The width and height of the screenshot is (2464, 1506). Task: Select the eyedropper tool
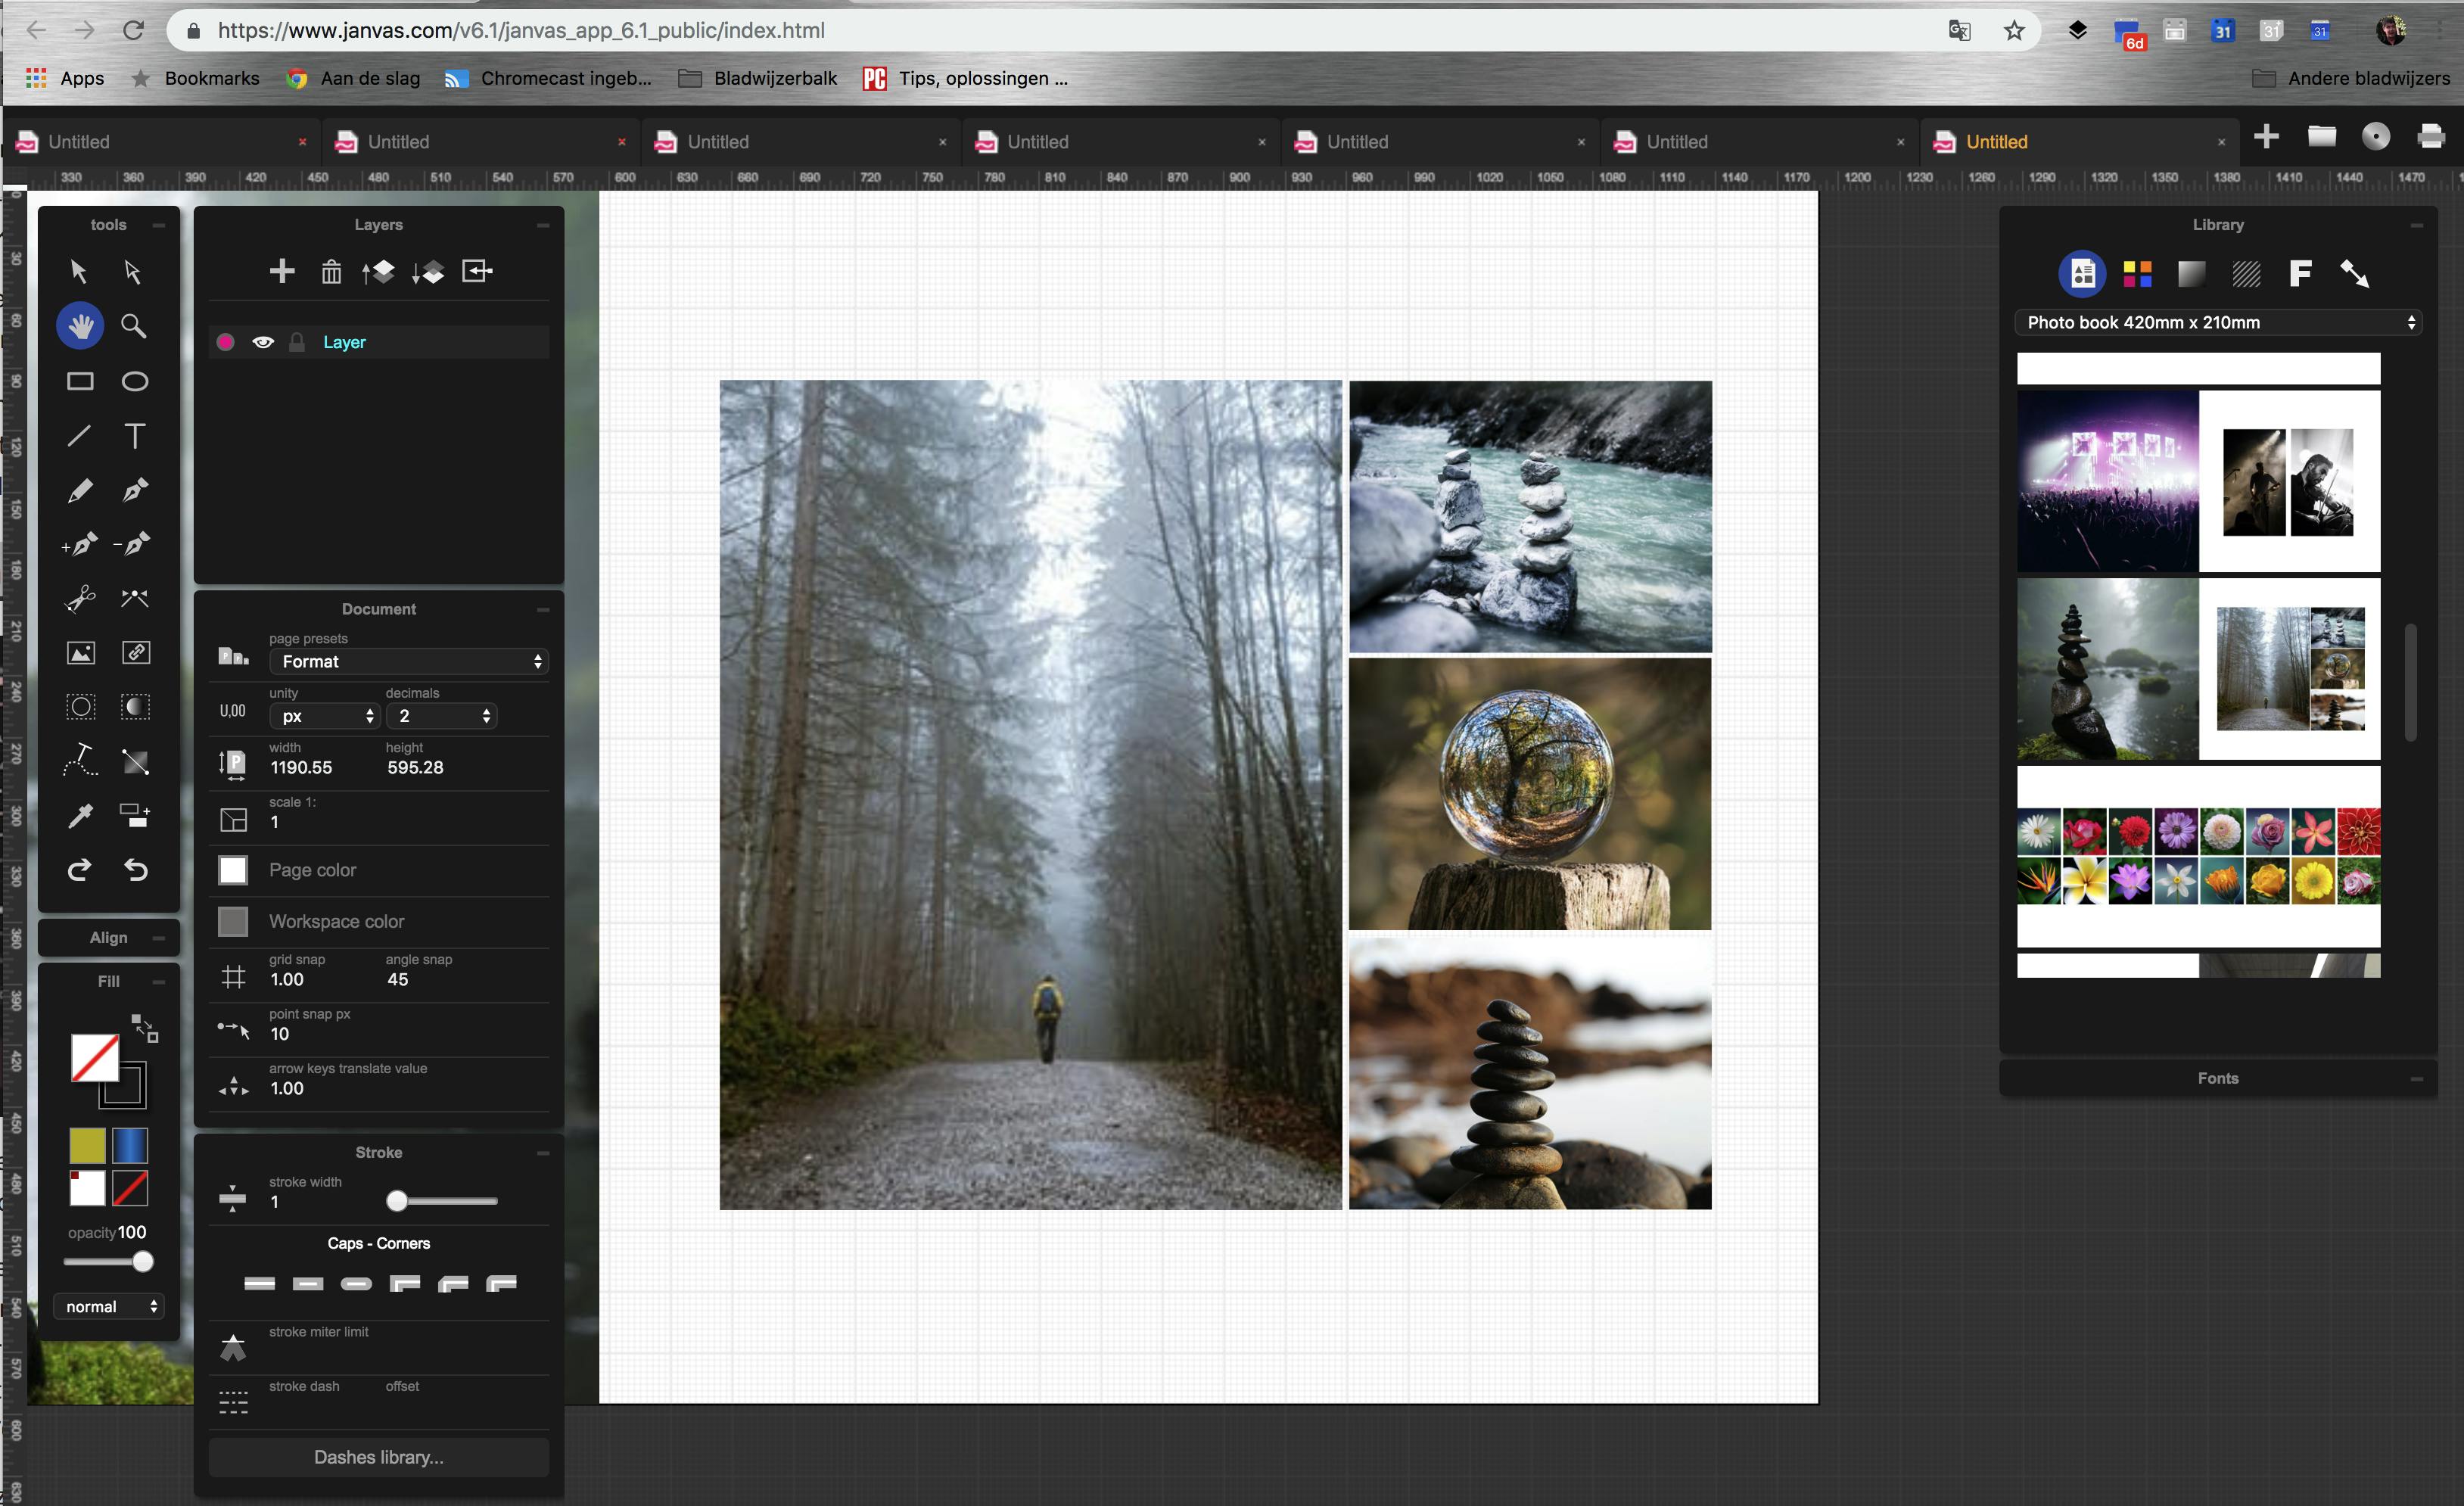pyautogui.click(x=80, y=816)
